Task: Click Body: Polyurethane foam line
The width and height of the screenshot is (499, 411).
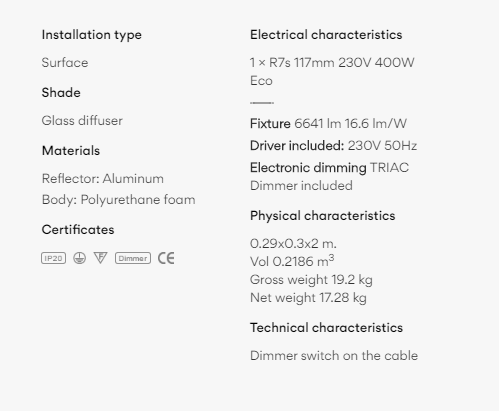Action: 118,200
